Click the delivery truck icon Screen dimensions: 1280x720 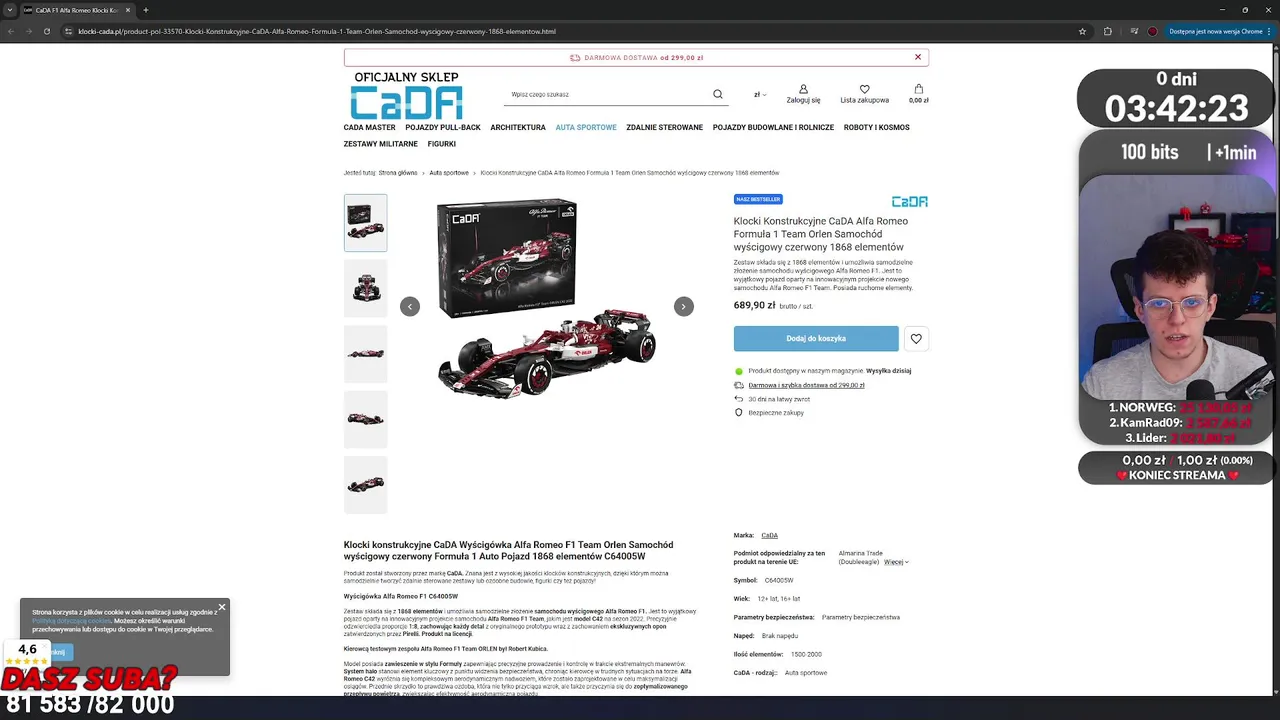[739, 385]
